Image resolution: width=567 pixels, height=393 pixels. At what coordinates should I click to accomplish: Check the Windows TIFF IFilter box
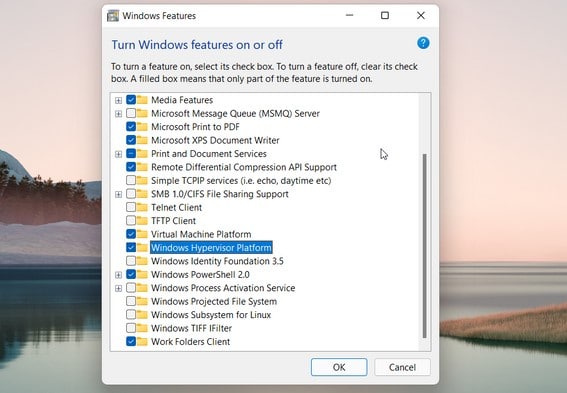coord(131,328)
